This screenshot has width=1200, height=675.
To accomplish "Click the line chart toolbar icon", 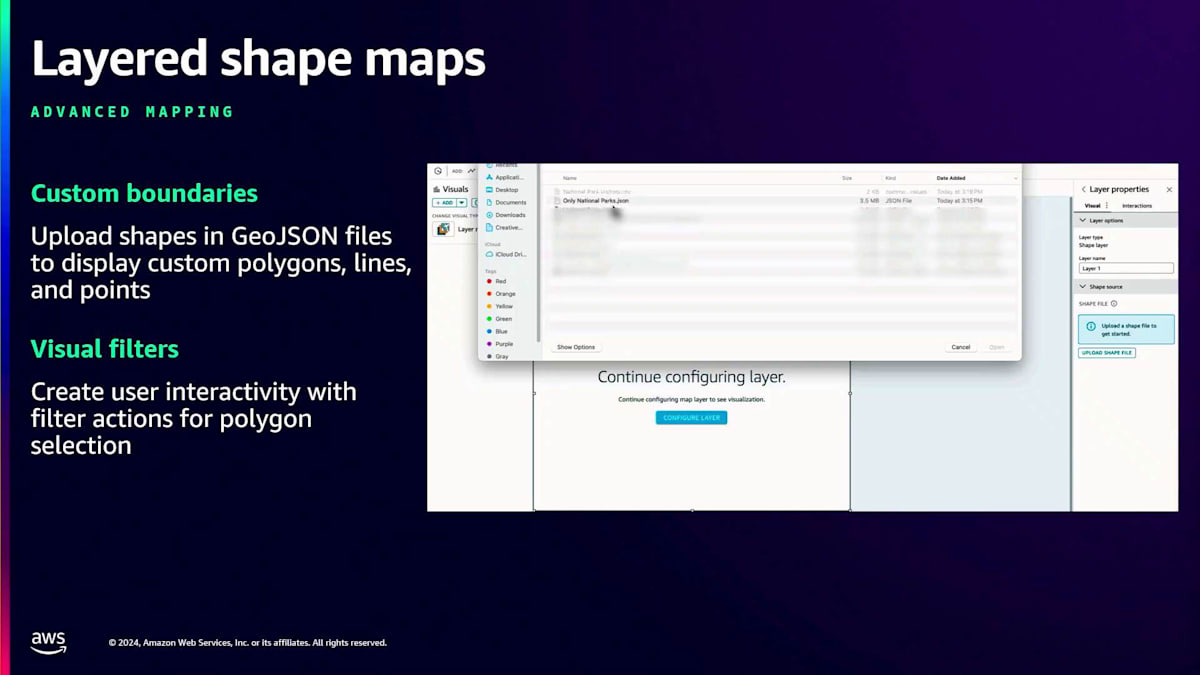I will click(x=471, y=171).
